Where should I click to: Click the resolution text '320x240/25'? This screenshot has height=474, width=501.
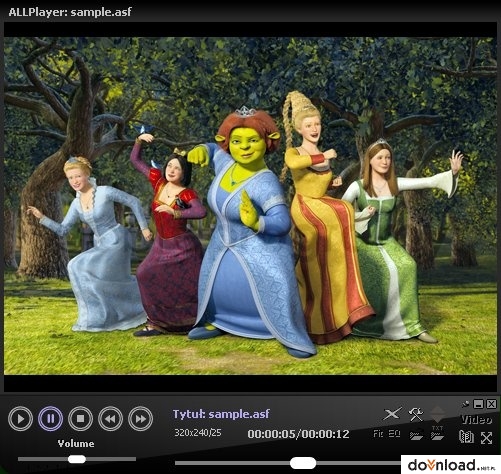click(x=198, y=433)
